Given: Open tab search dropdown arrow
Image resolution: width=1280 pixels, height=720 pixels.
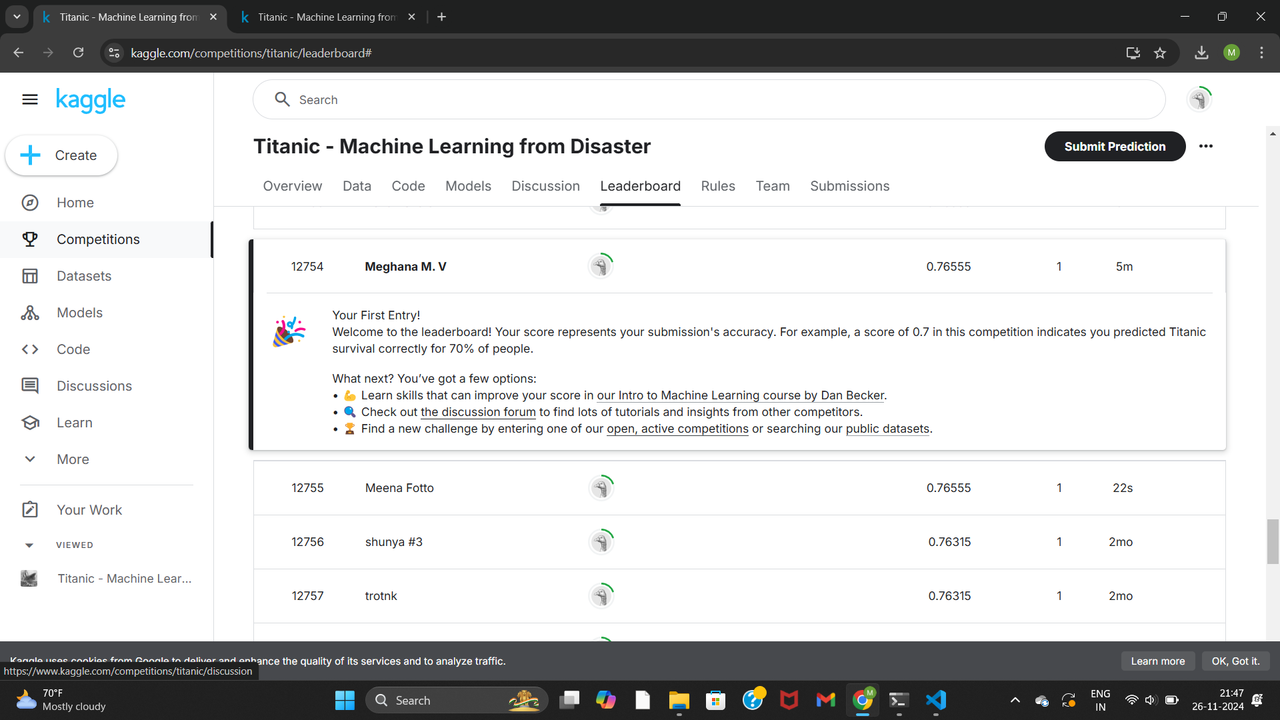Looking at the screenshot, I should (x=17, y=17).
